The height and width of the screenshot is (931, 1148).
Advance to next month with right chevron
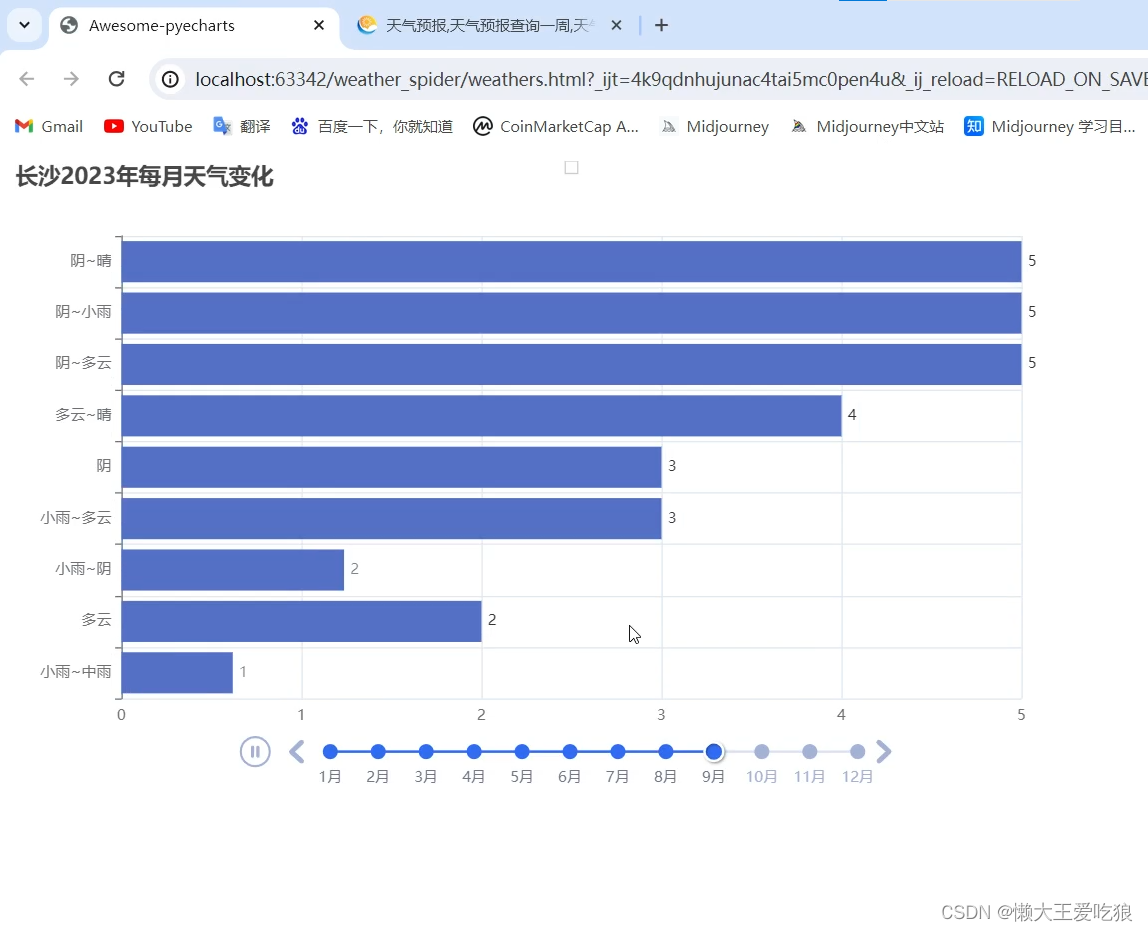coord(884,752)
